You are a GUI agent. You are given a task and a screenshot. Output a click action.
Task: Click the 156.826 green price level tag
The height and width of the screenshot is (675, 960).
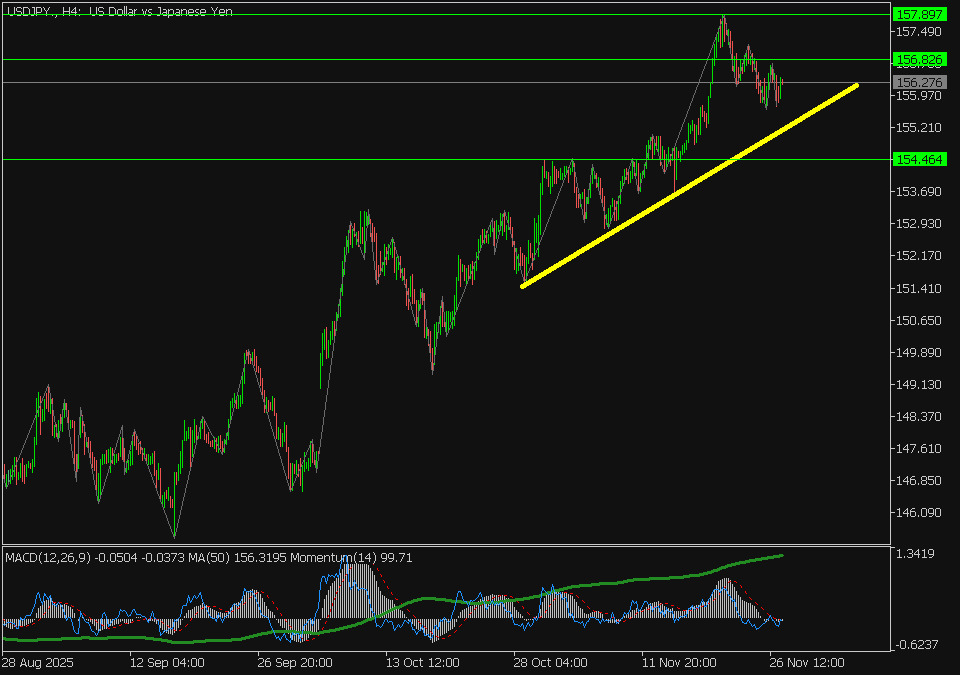click(x=916, y=60)
